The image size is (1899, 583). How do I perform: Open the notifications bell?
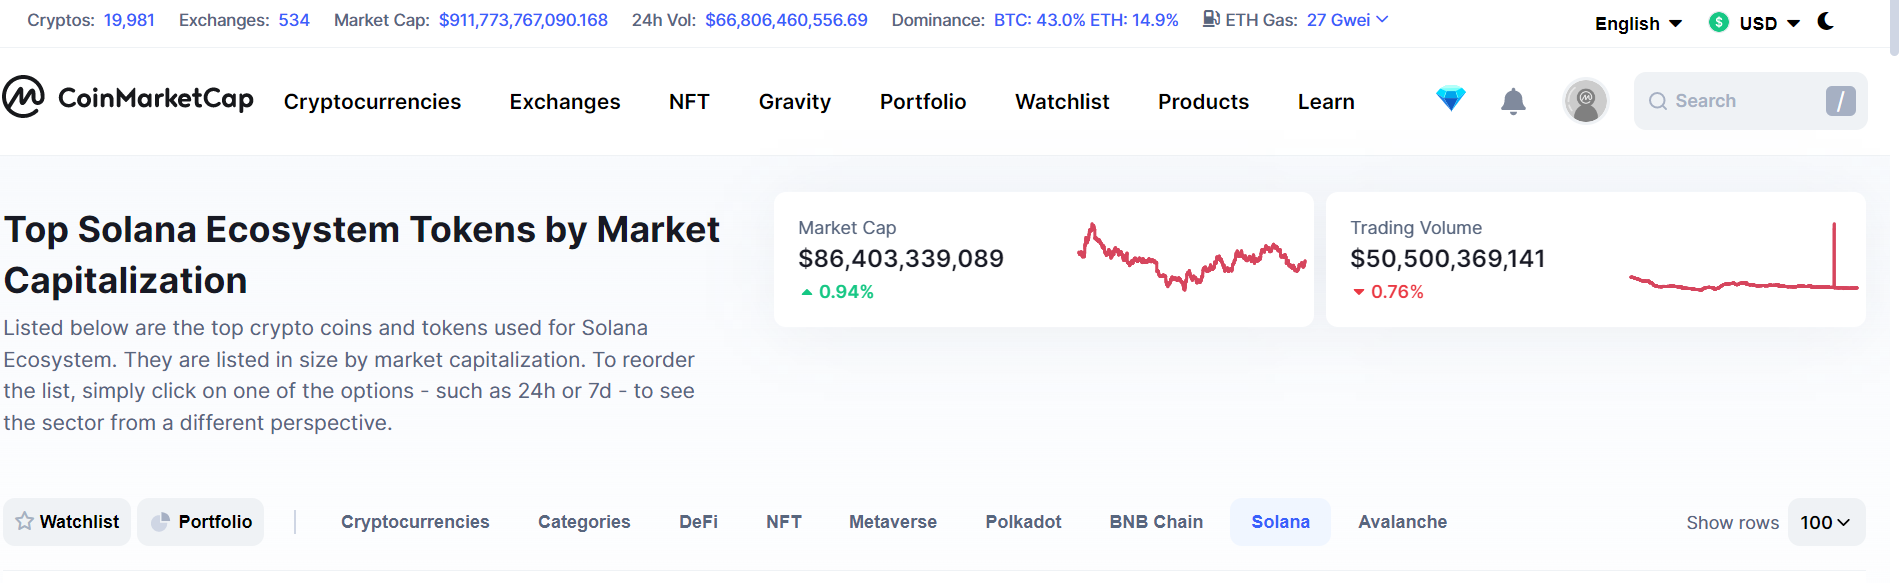(x=1513, y=101)
